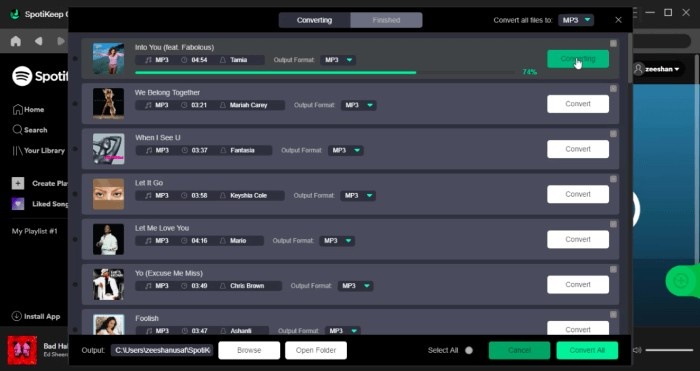The height and width of the screenshot is (371, 700).
Task: Click the dialog's vertical scrollbar
Action: pyautogui.click(x=630, y=58)
